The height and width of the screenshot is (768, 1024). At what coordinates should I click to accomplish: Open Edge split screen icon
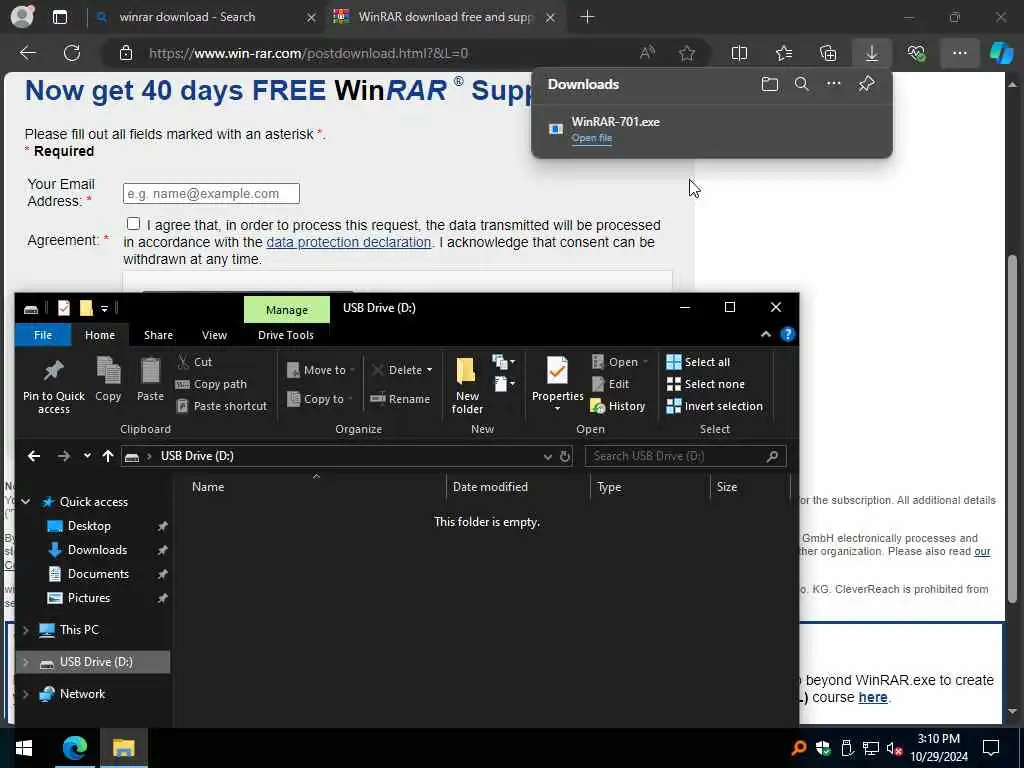click(739, 53)
